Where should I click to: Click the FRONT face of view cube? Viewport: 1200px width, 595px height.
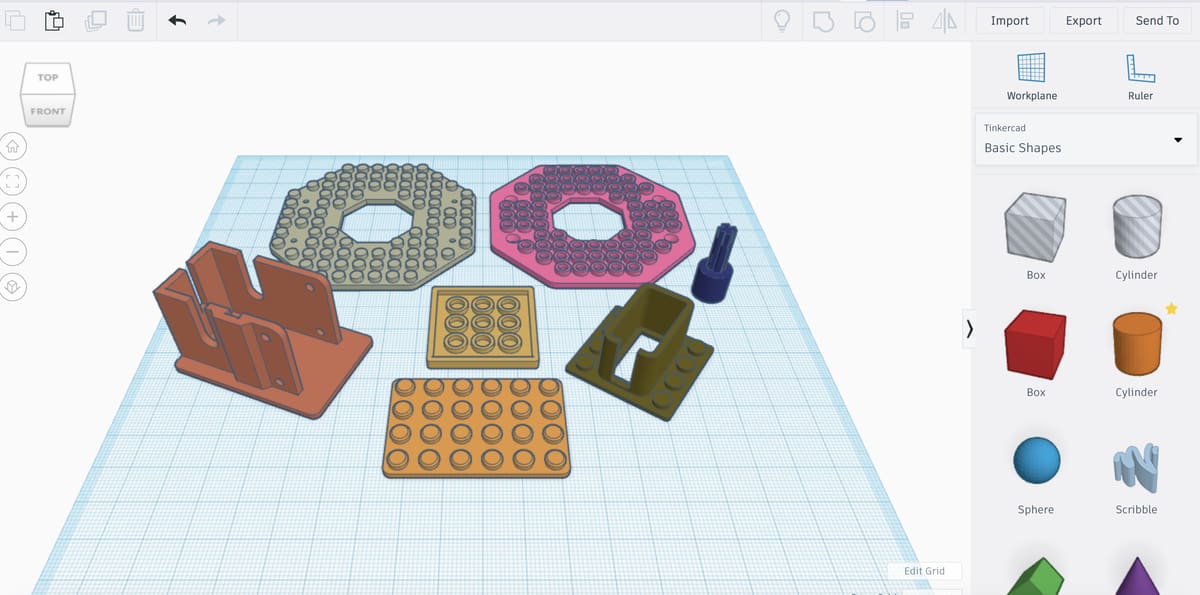click(x=47, y=111)
